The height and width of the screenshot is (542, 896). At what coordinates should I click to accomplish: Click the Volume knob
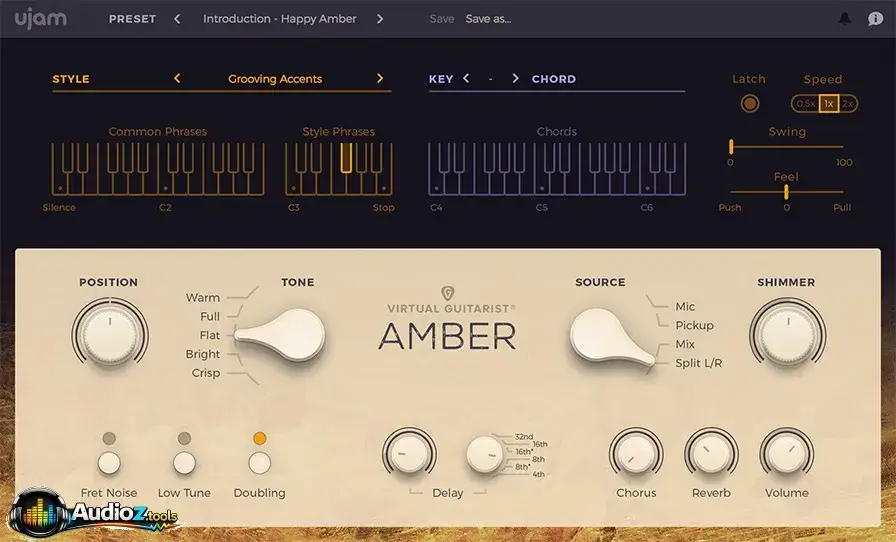pos(786,455)
